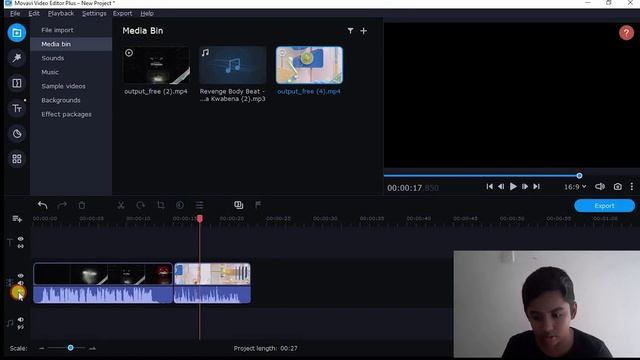Viewport: 640px width, 360px height.
Task: Play the preview
Action: point(513,187)
